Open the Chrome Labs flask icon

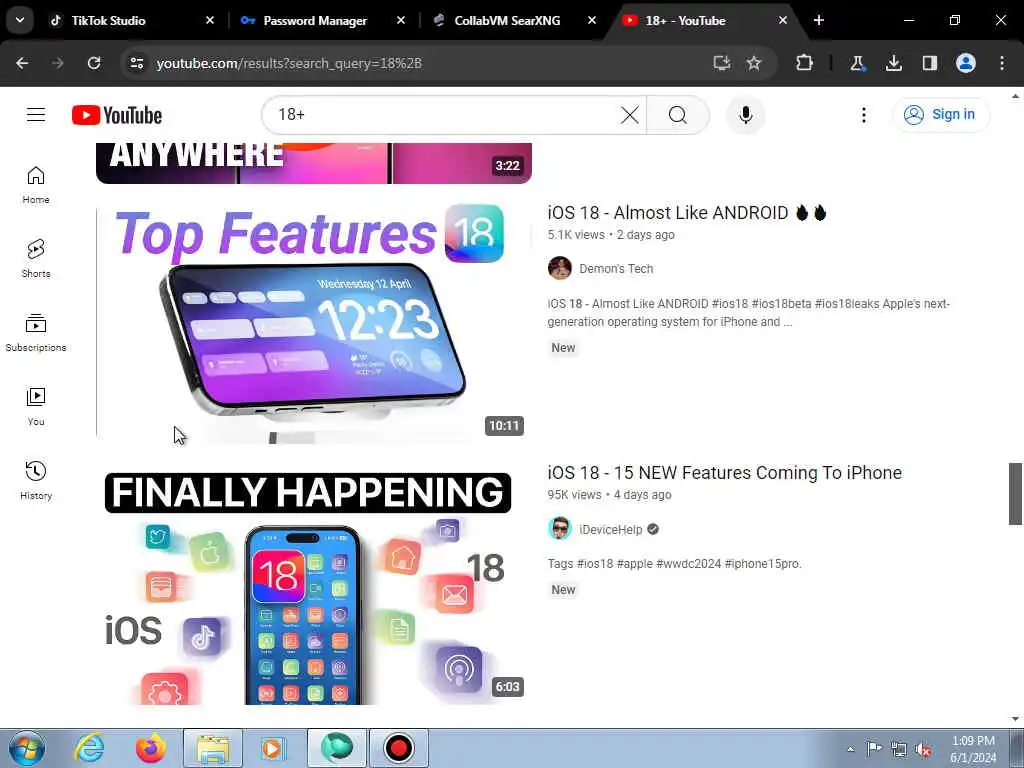click(x=857, y=63)
